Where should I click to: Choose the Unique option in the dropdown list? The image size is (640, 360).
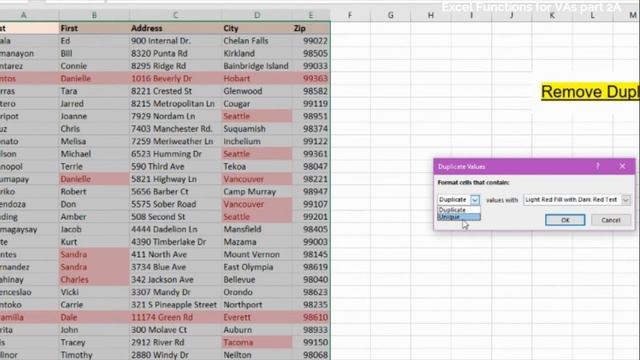pyautogui.click(x=459, y=217)
